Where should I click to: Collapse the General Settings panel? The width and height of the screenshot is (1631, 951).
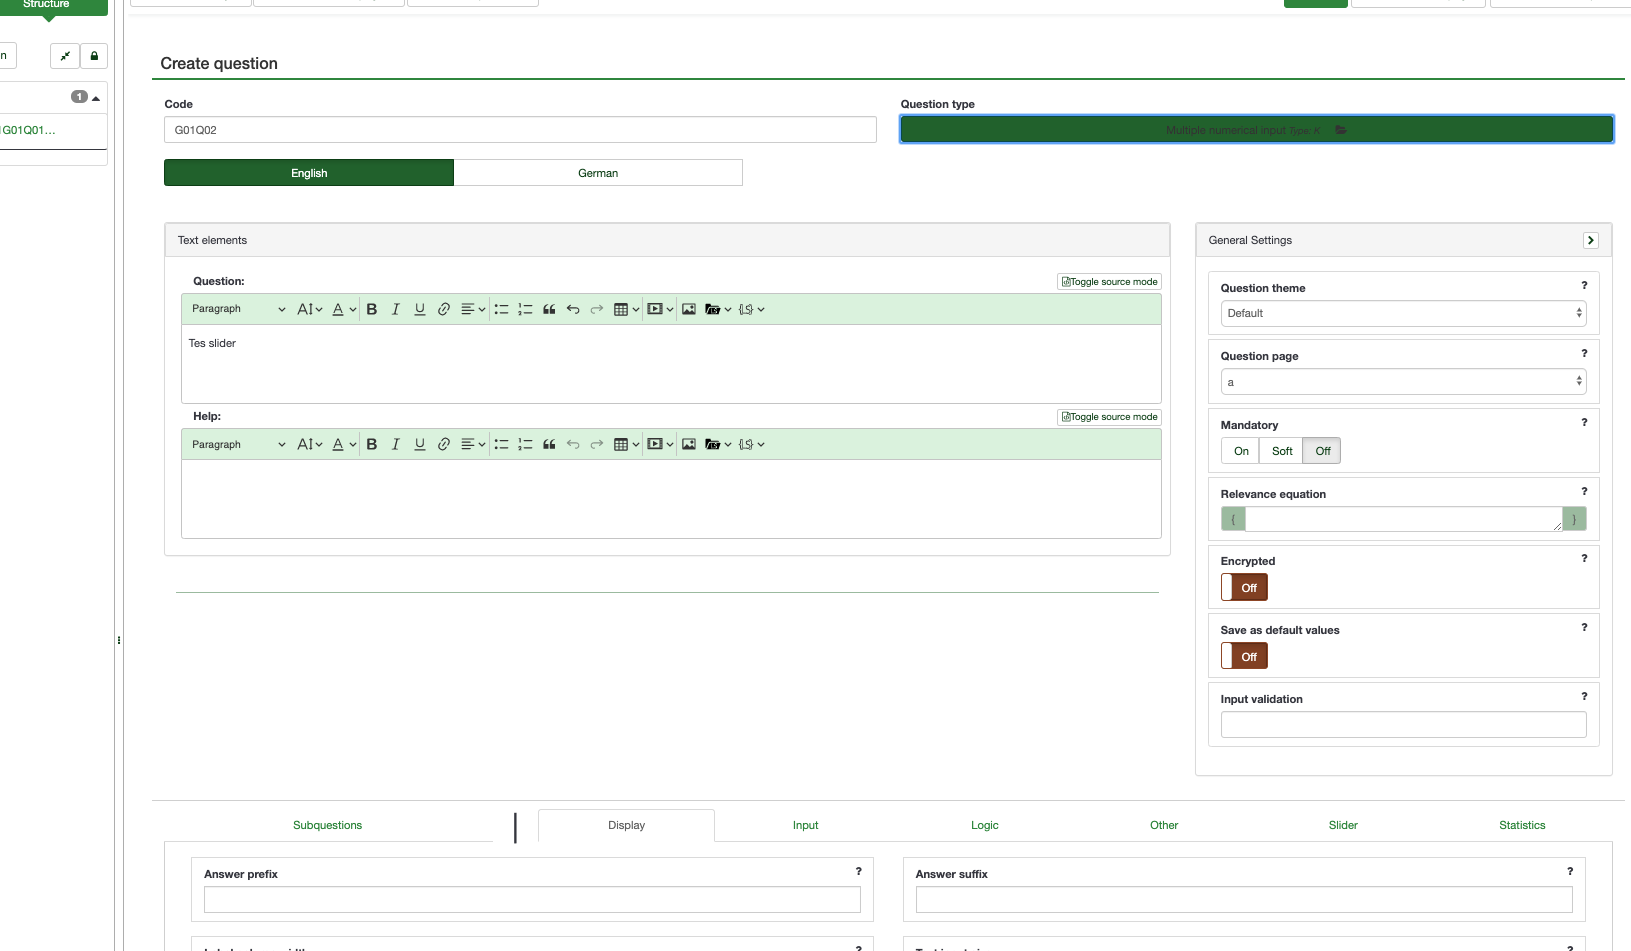pos(1591,240)
